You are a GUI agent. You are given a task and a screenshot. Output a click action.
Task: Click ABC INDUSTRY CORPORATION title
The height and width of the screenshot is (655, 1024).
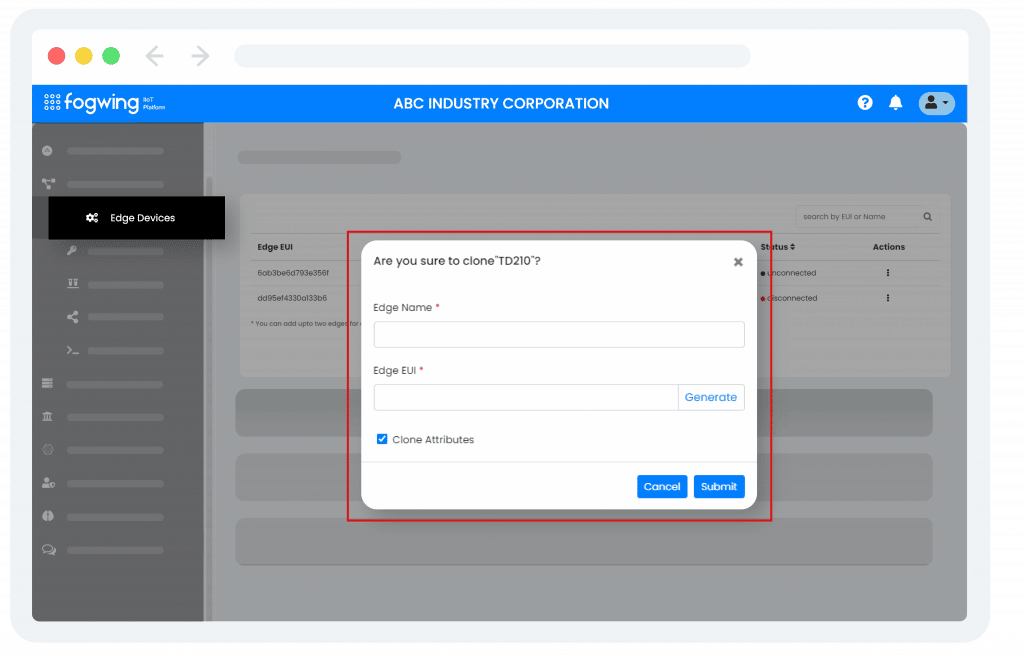501,103
